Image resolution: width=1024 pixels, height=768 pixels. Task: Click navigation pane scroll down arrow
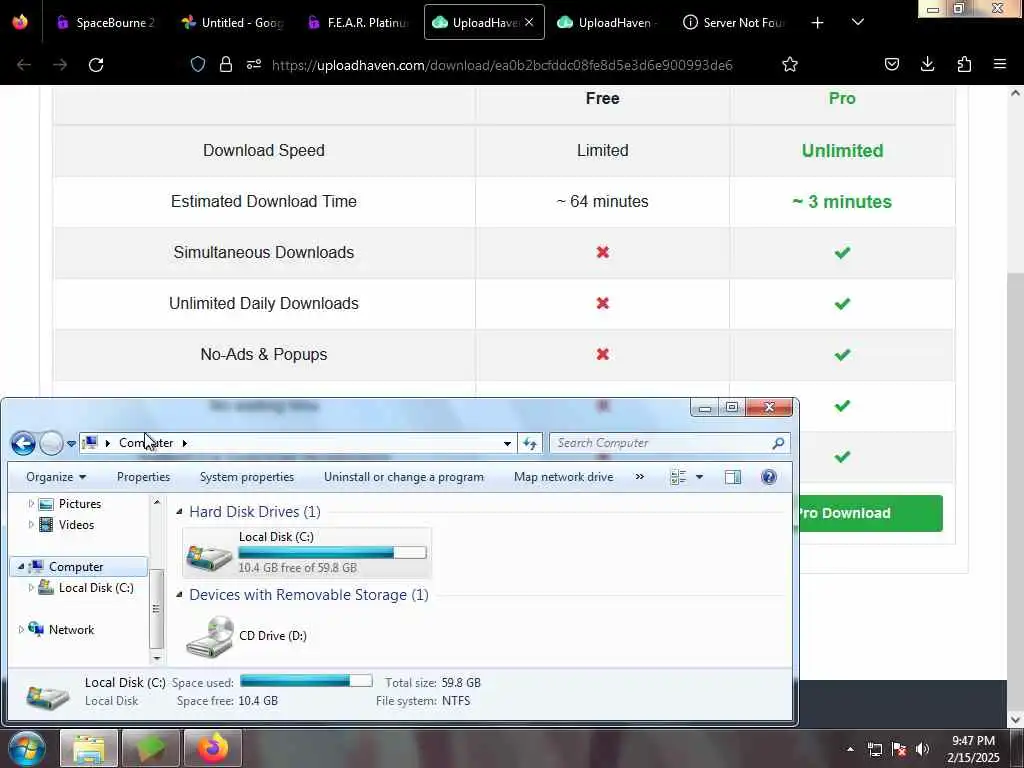click(157, 658)
